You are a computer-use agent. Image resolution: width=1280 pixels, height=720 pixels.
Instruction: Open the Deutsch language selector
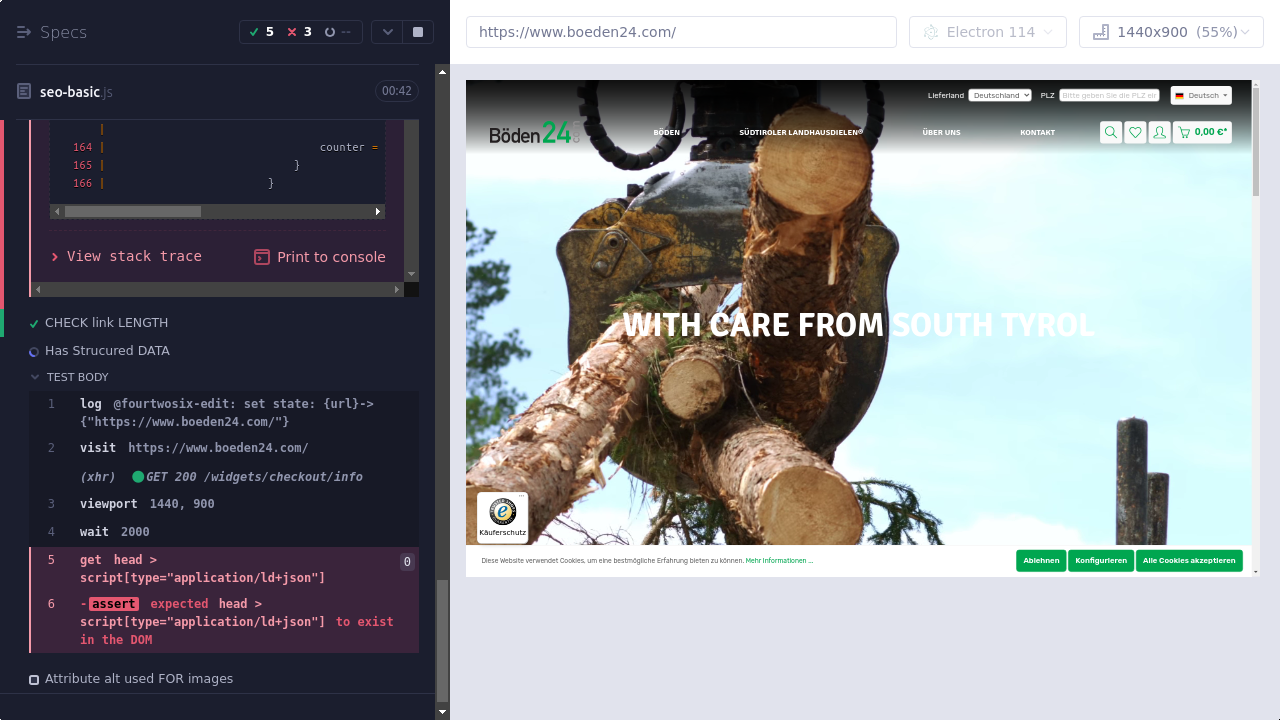(1201, 95)
